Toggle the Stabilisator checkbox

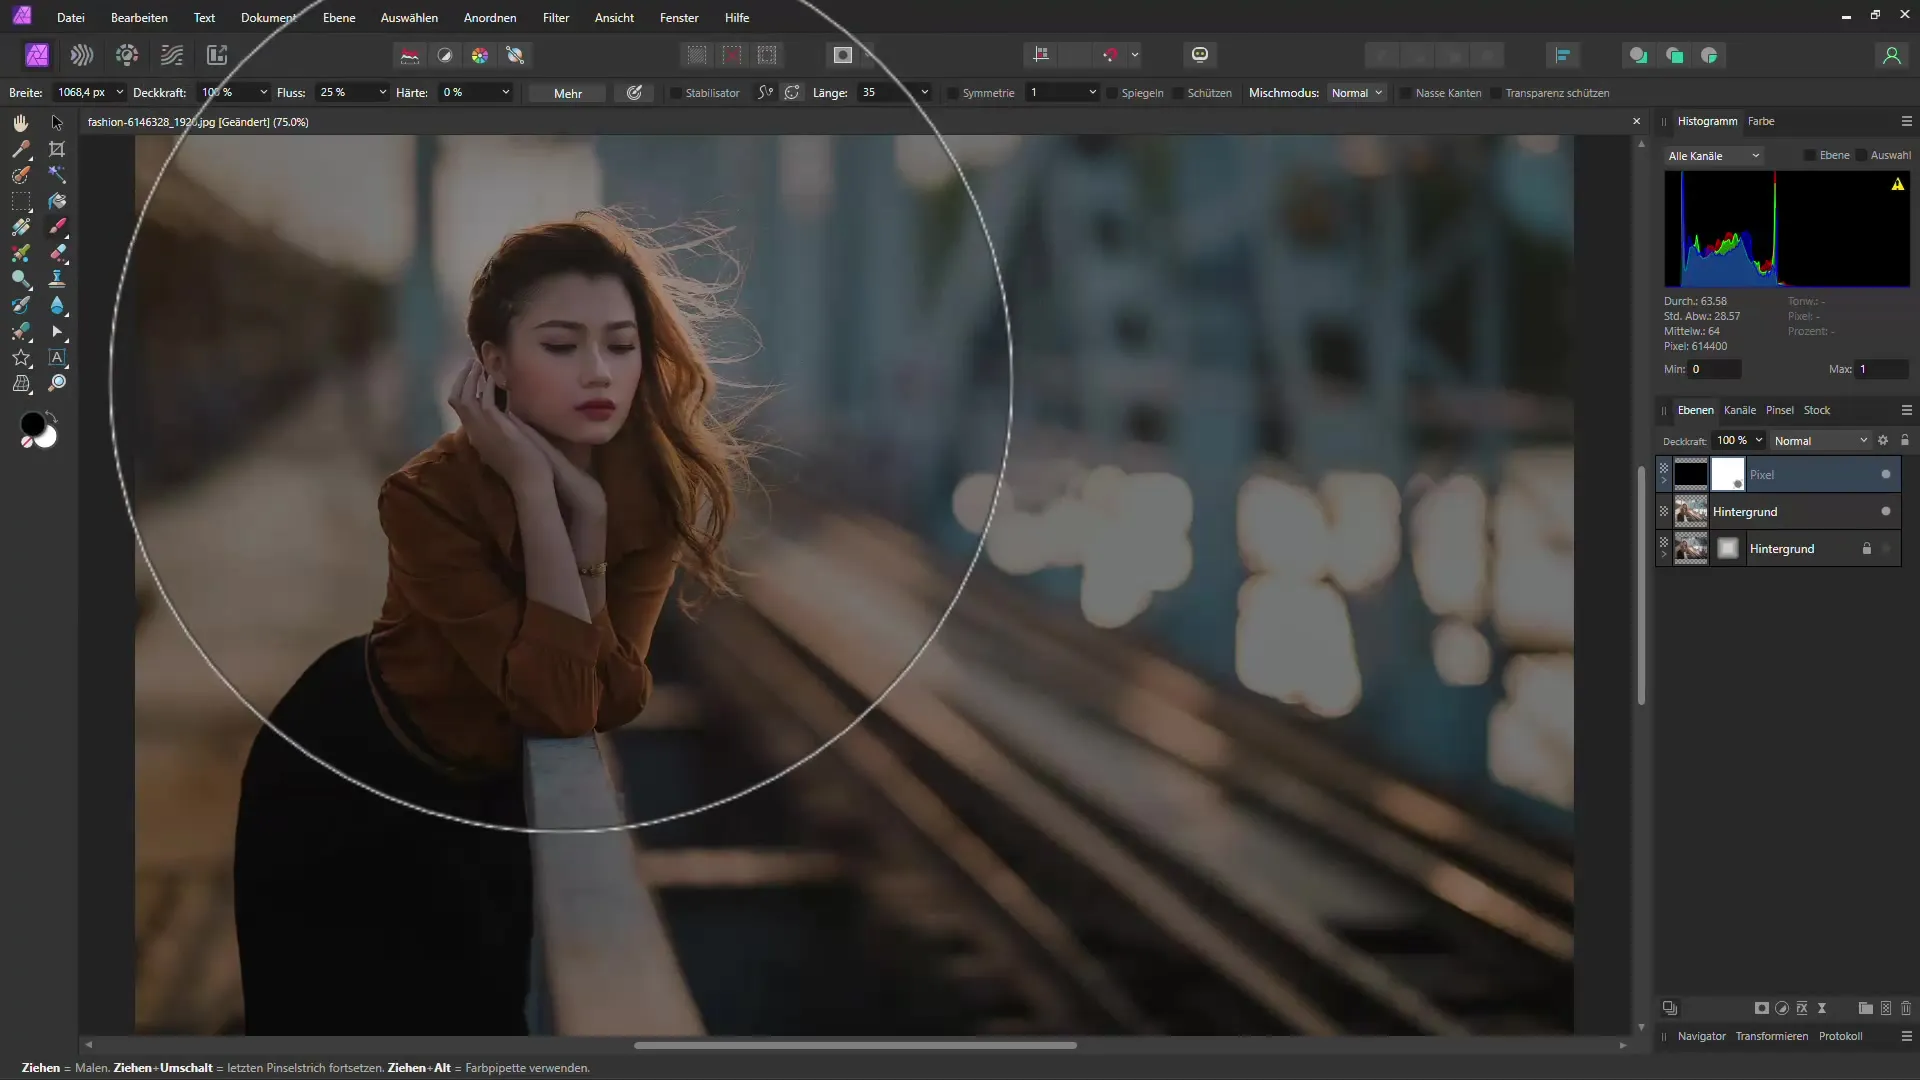pyautogui.click(x=676, y=93)
